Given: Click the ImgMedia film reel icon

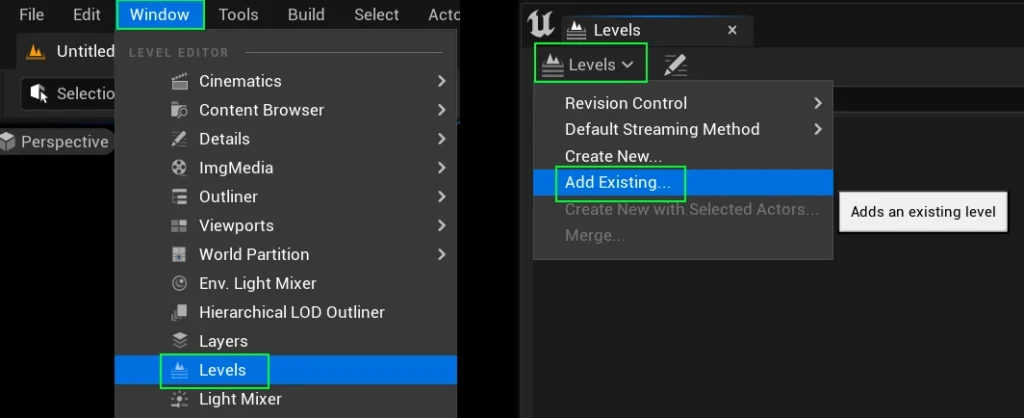Looking at the screenshot, I should tap(180, 168).
